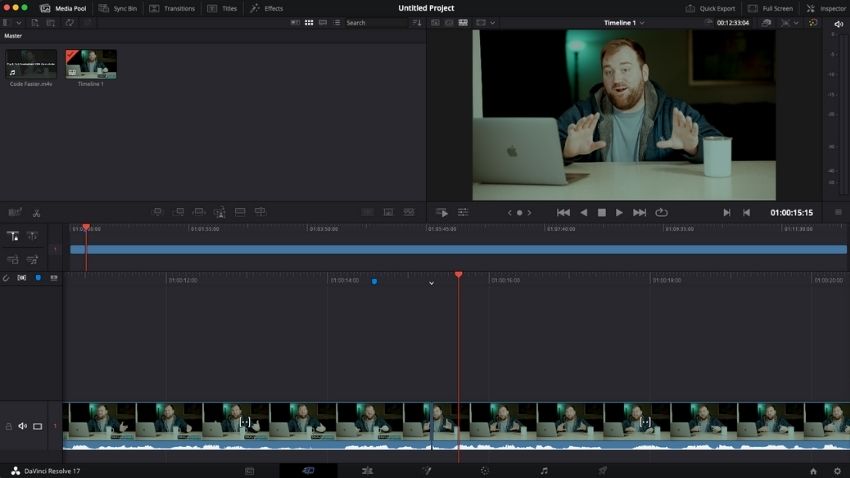Click the Sync Clips icon
Viewport: 850px width, 478px height.
coord(69,23)
